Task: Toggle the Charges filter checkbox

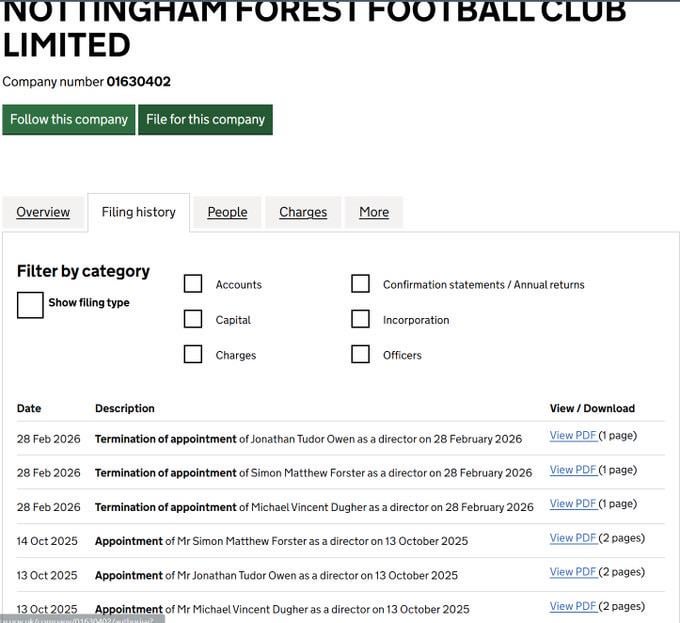Action: tap(193, 354)
